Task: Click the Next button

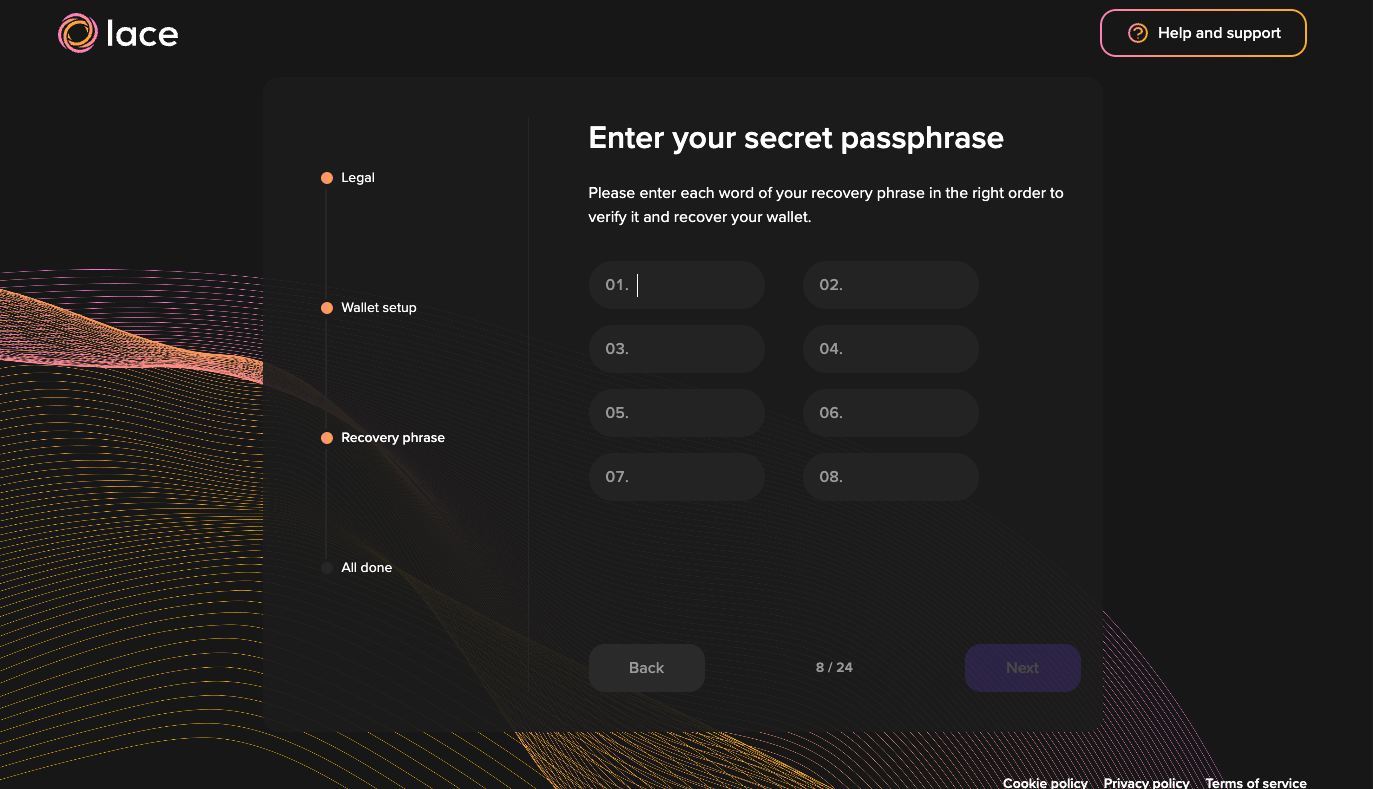Action: pyautogui.click(x=1022, y=667)
